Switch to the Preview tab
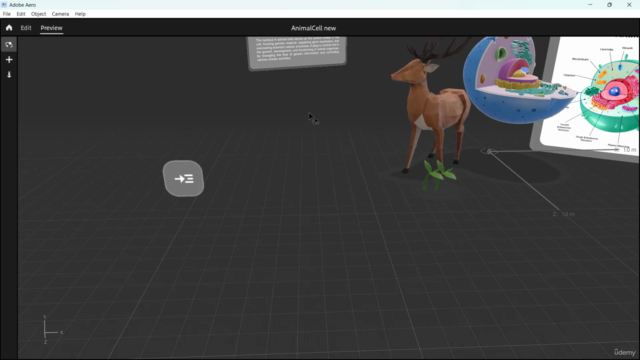The height and width of the screenshot is (360, 640). pyautogui.click(x=51, y=28)
